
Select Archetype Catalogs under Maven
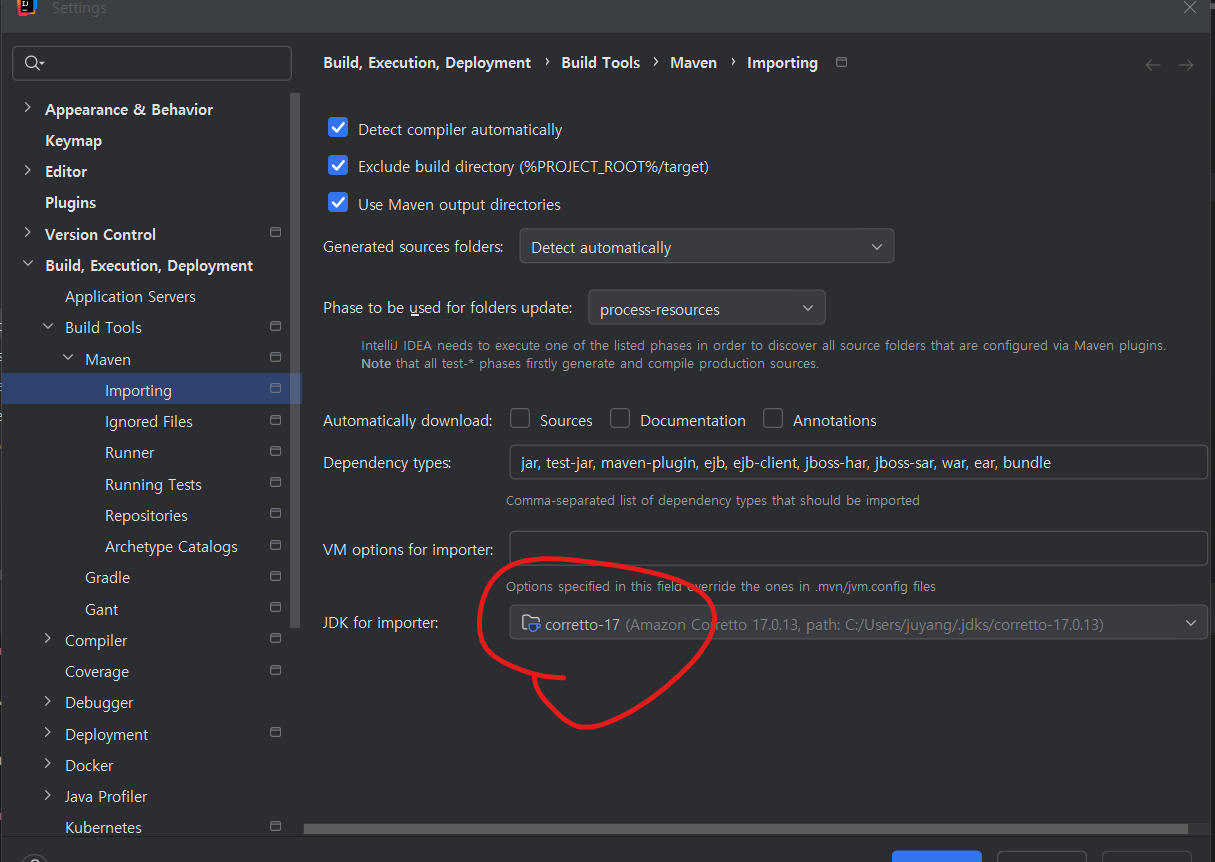pos(171,547)
